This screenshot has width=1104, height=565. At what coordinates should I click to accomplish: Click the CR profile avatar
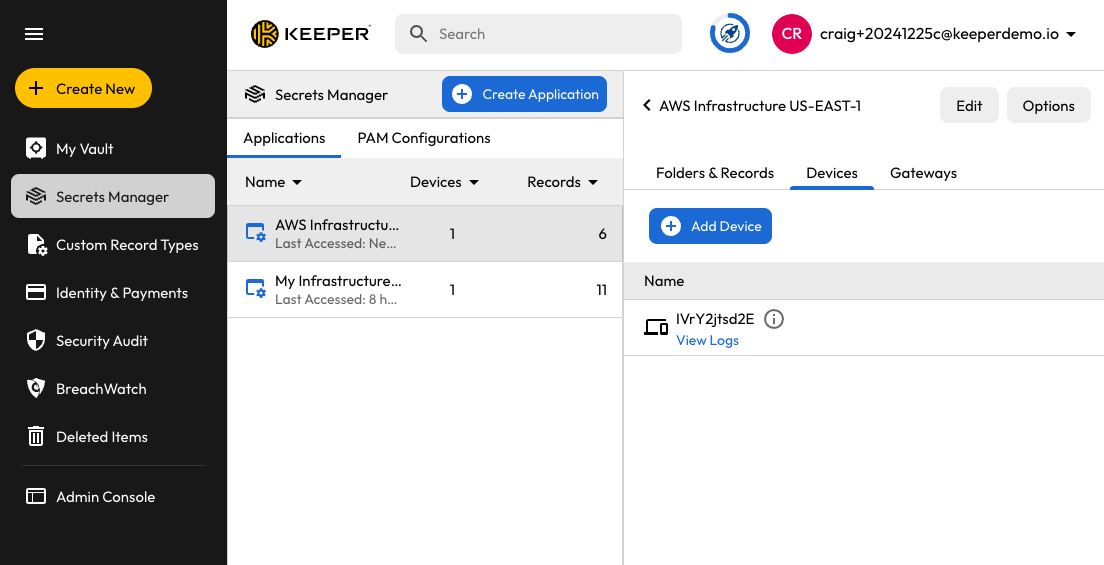coord(791,34)
